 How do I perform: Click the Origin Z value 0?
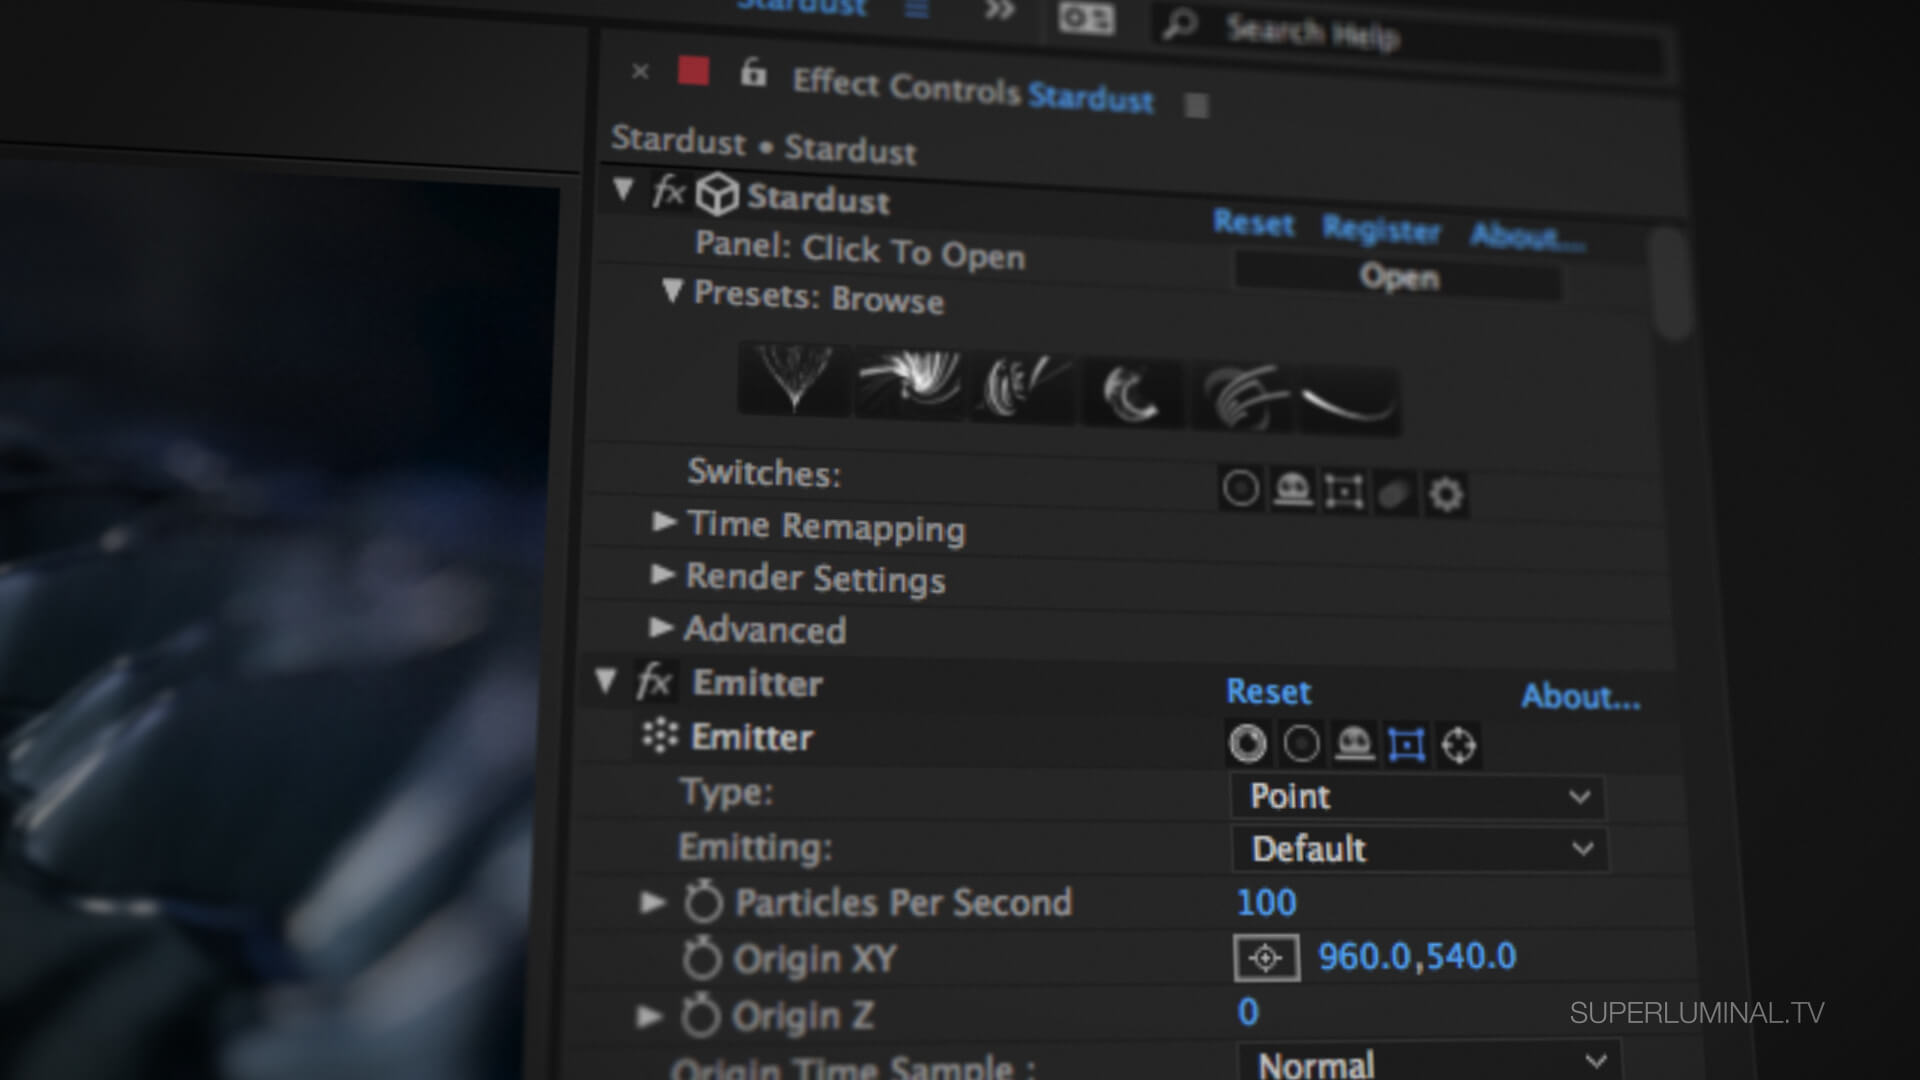(x=1248, y=1012)
